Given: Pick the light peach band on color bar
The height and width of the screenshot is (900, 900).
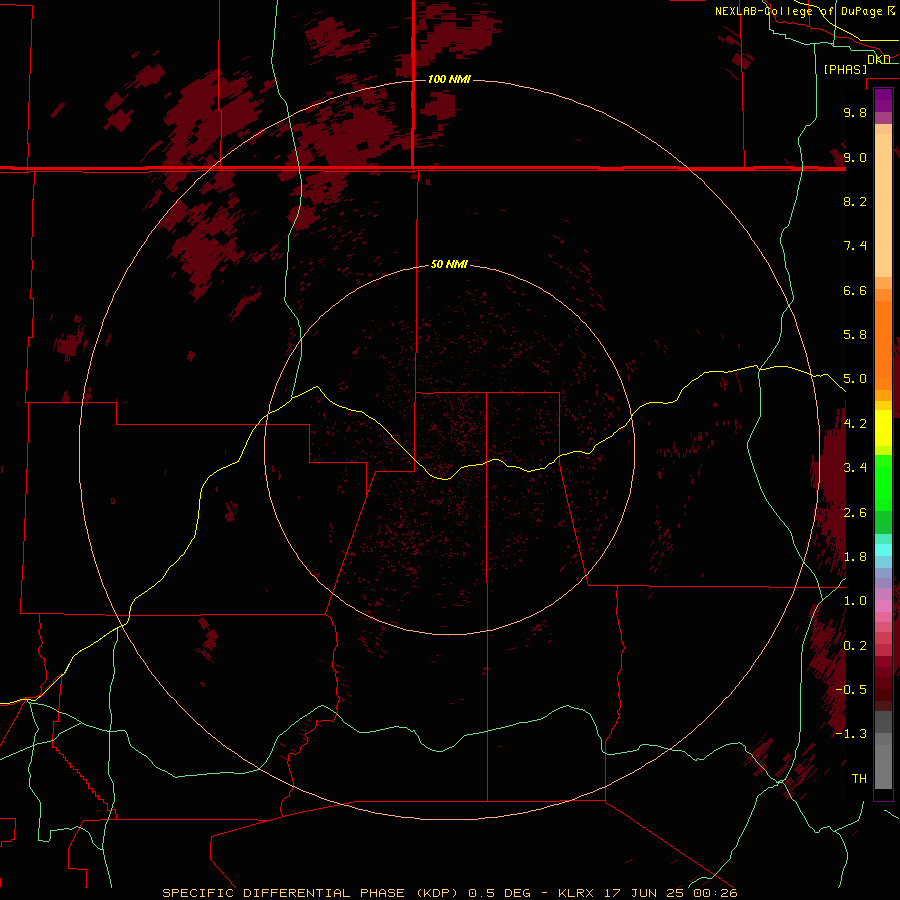Looking at the screenshot, I should click(883, 205).
